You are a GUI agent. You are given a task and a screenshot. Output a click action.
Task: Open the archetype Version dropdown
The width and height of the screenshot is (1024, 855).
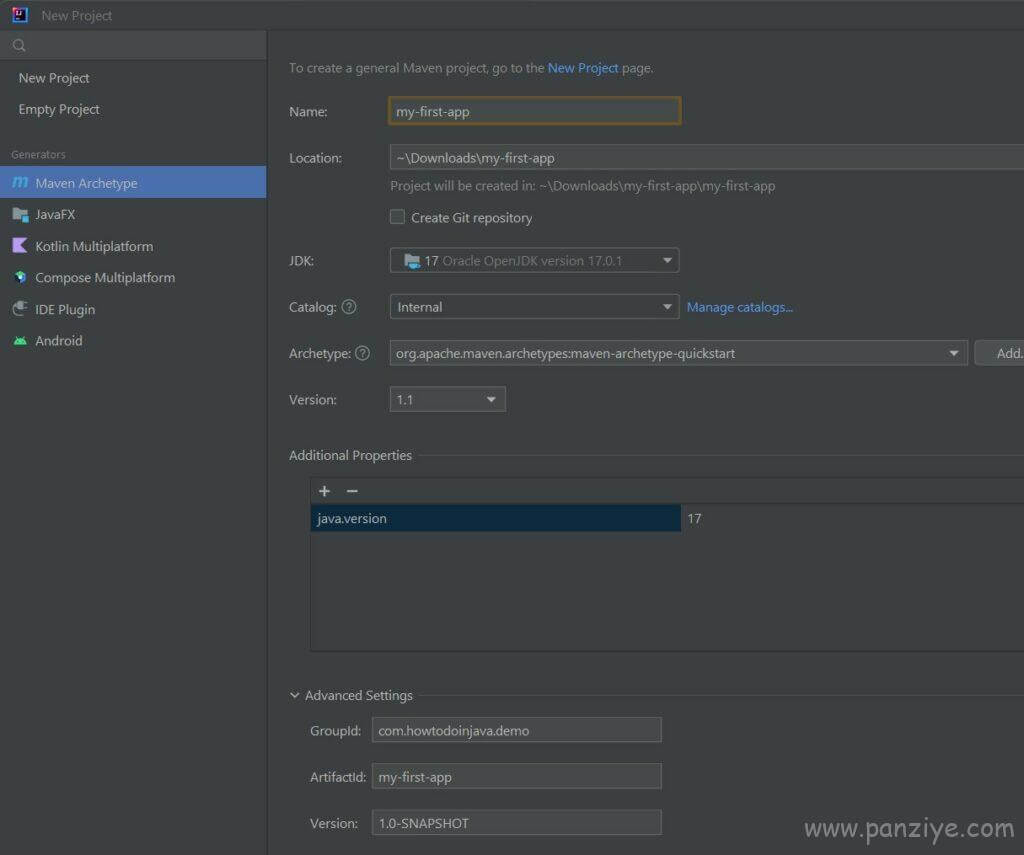click(x=447, y=399)
